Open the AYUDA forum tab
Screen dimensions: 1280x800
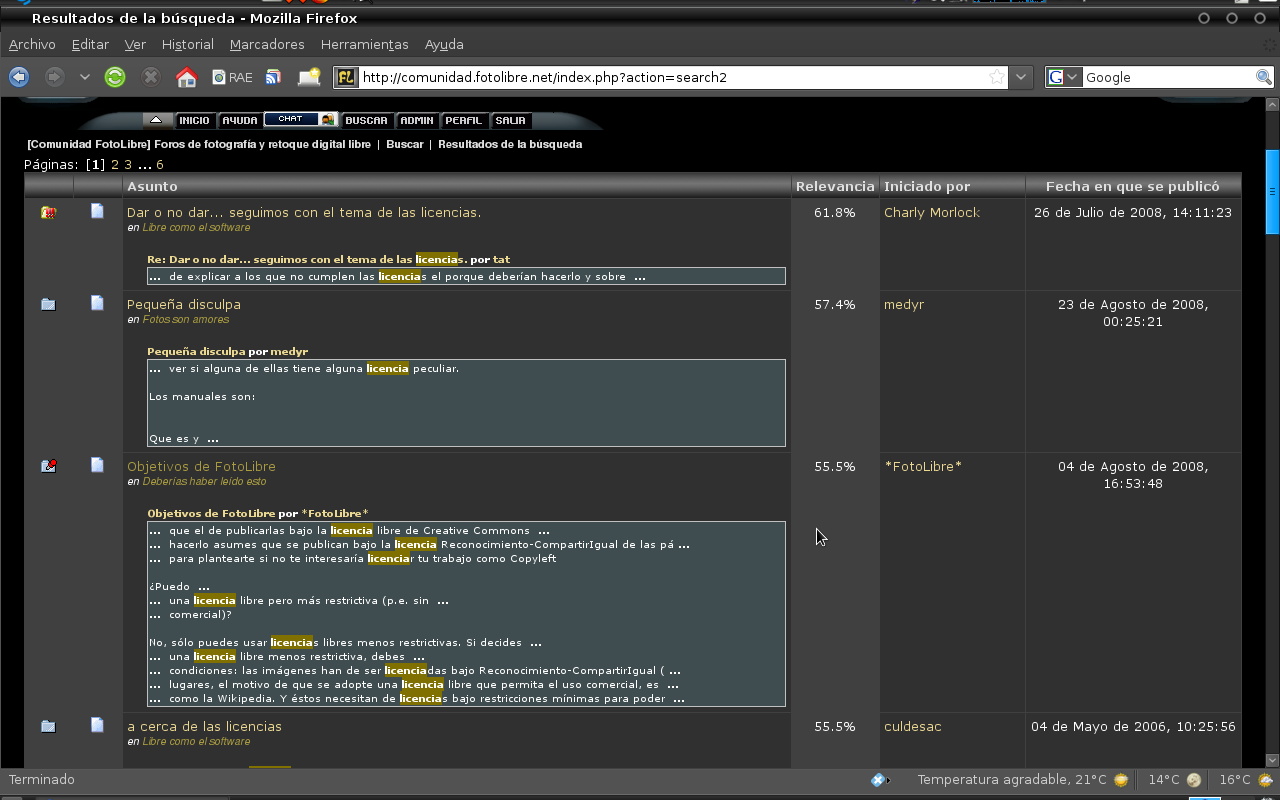(x=240, y=120)
